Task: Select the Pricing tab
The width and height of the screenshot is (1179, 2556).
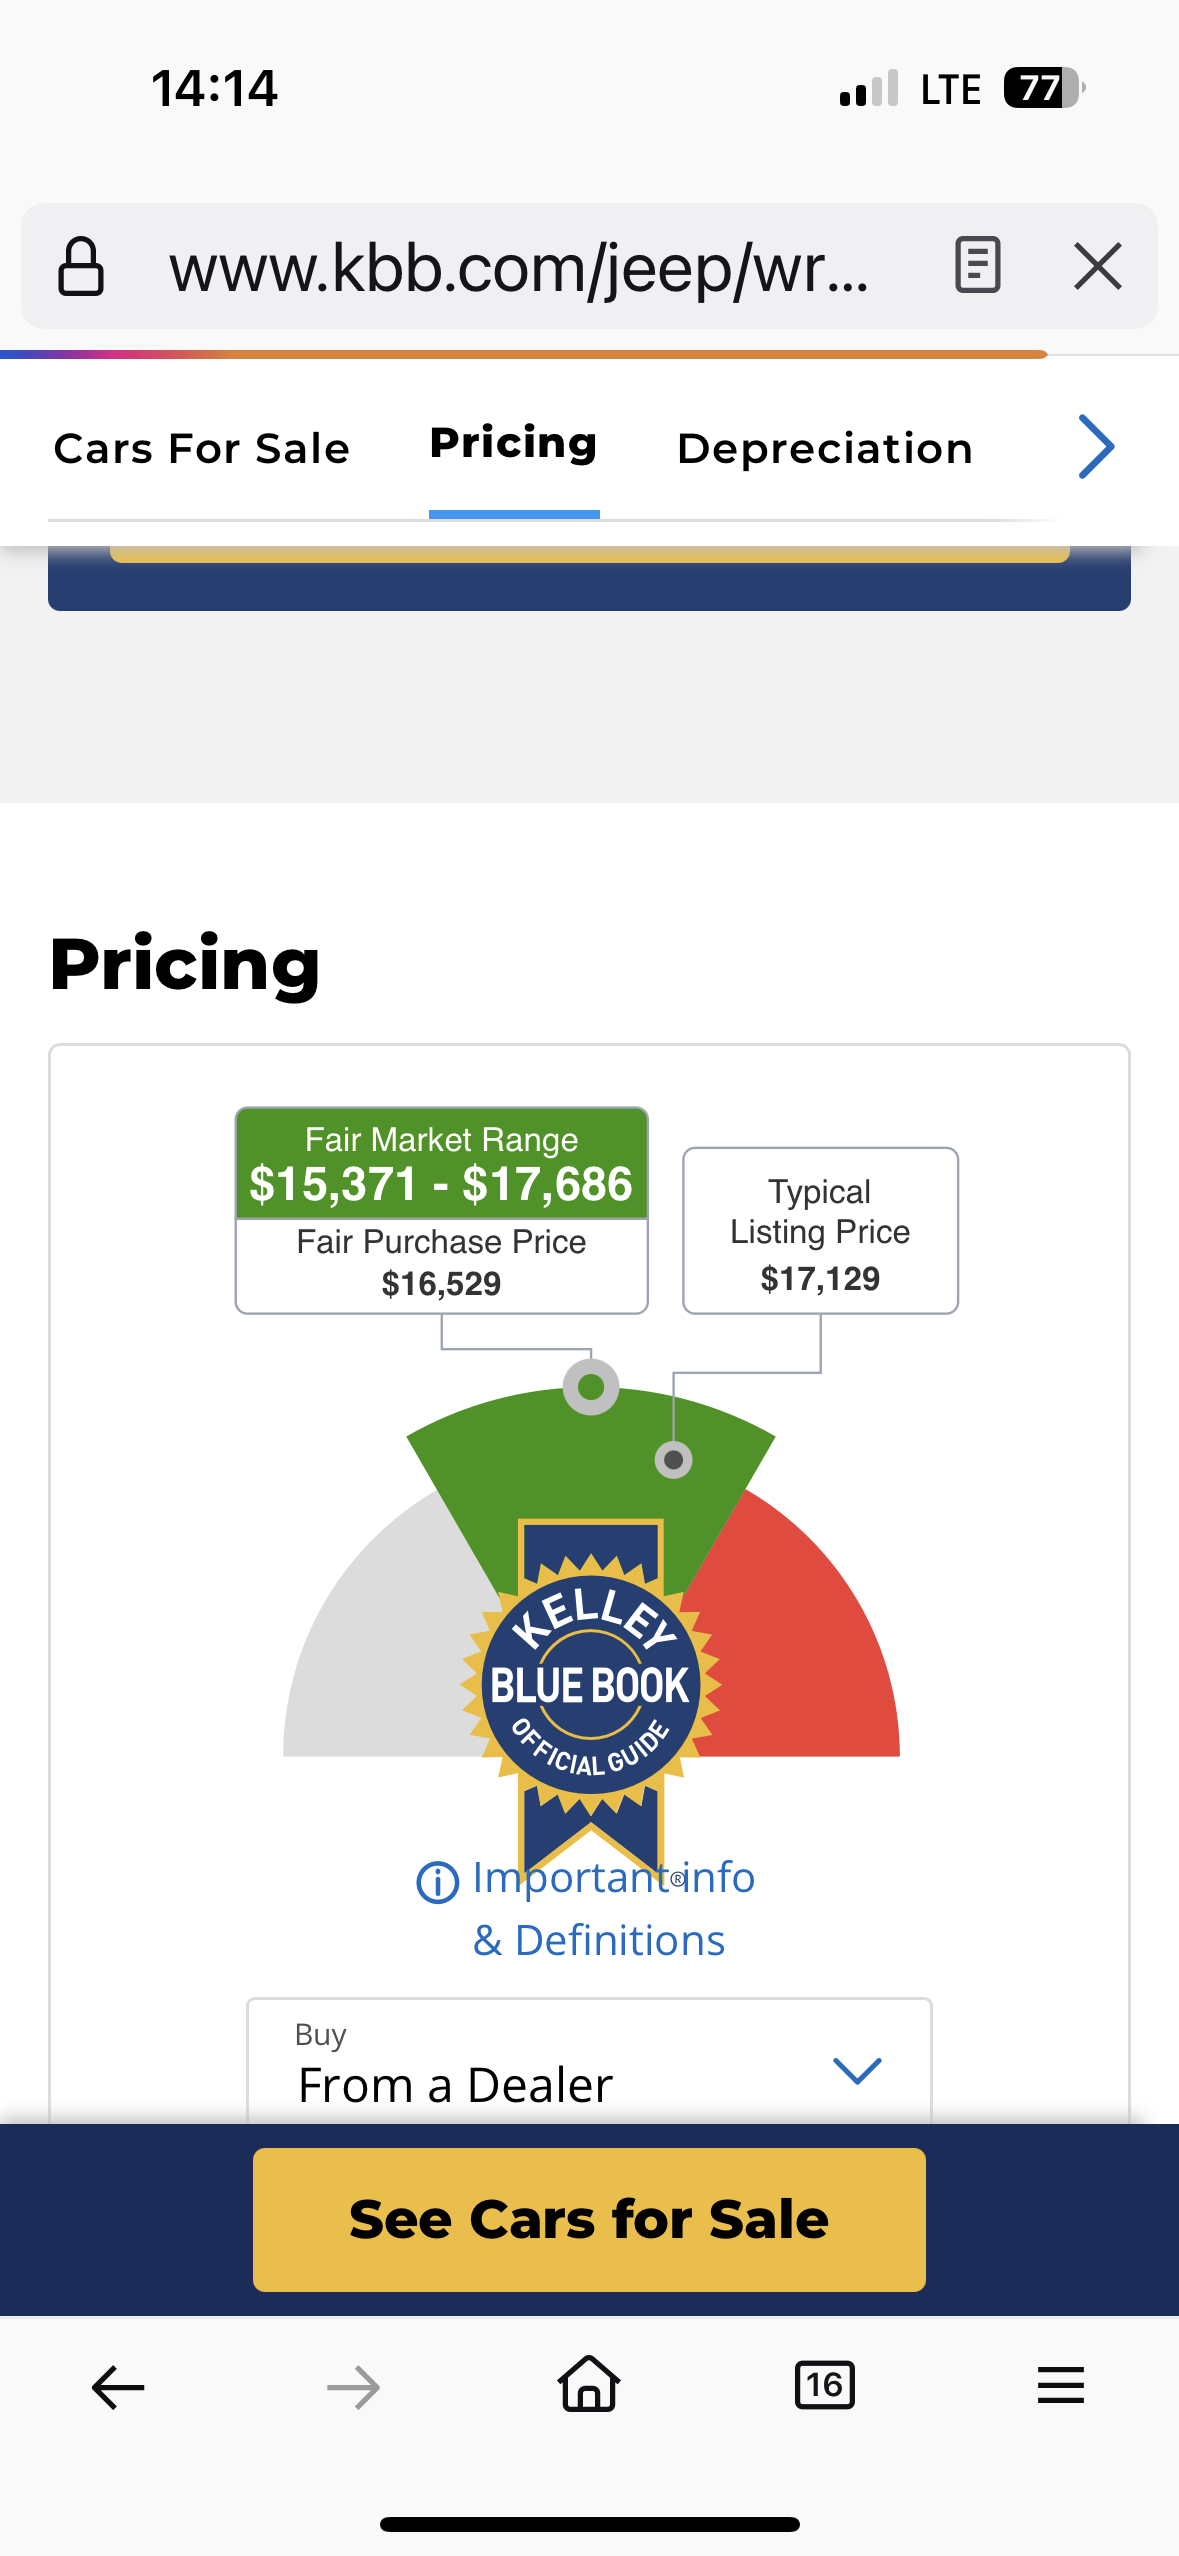Action: (514, 444)
